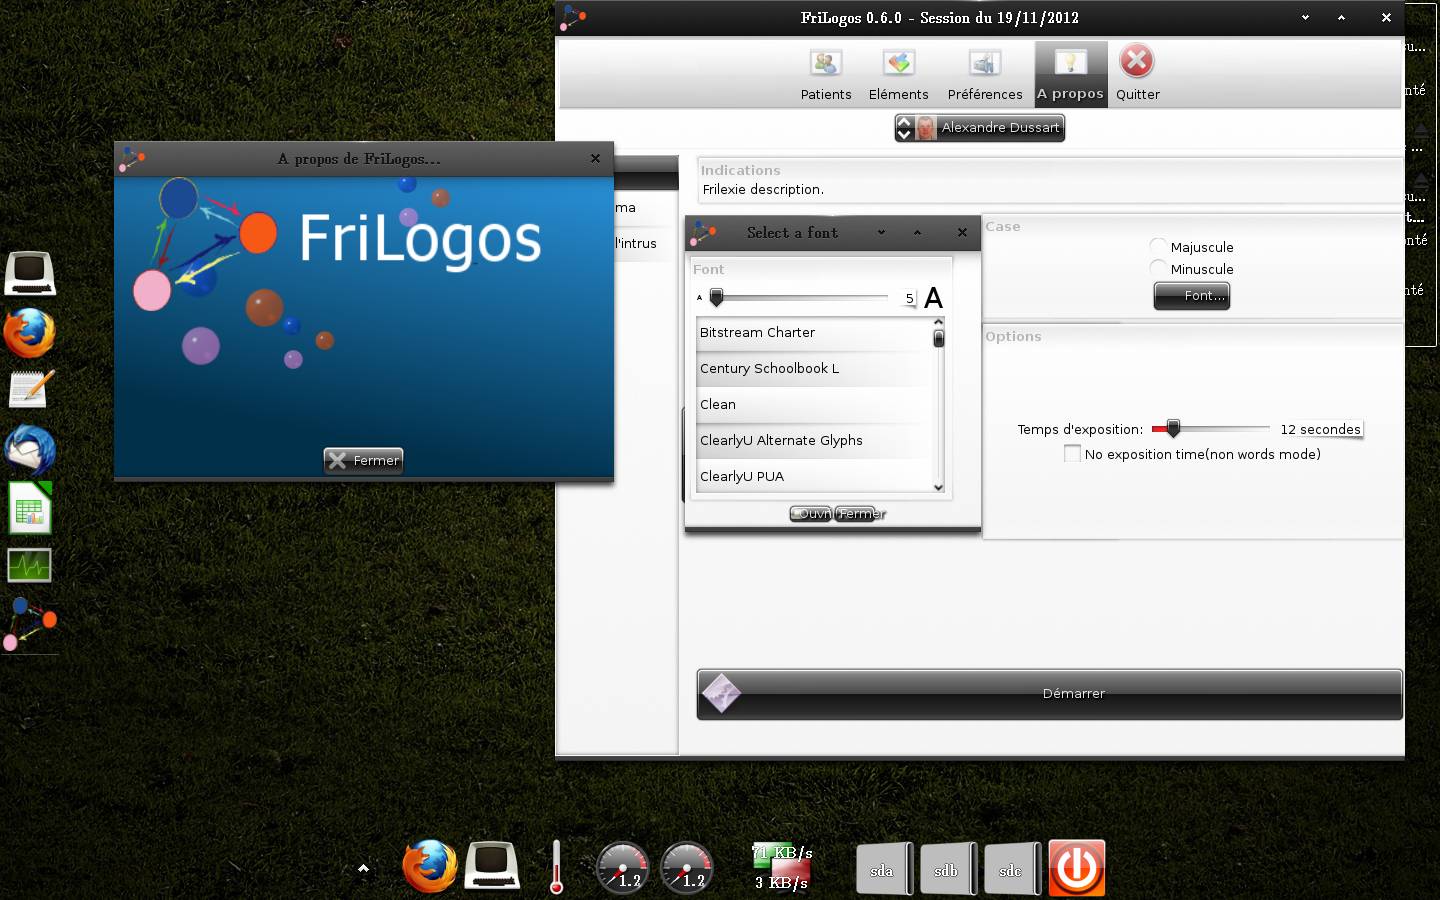Open the system monitor icon in the left dock

coord(30,565)
